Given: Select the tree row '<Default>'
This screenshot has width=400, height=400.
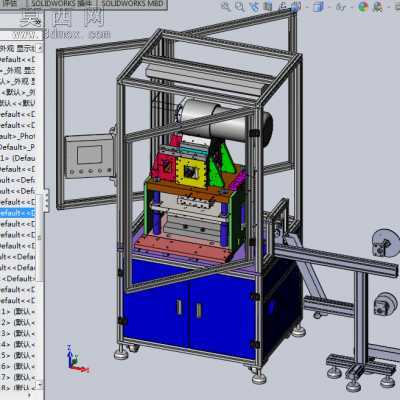Looking at the screenshot, I should pos(17,279).
